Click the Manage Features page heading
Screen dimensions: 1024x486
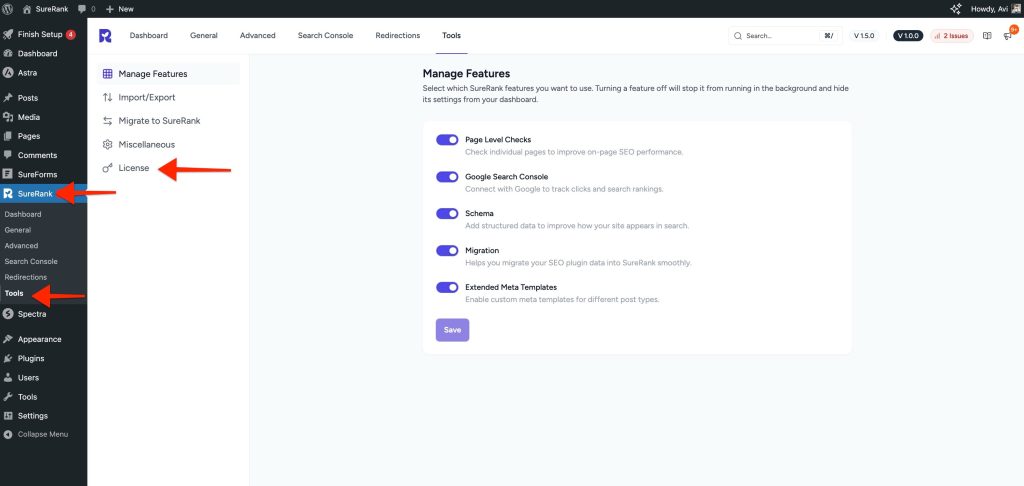click(466, 74)
